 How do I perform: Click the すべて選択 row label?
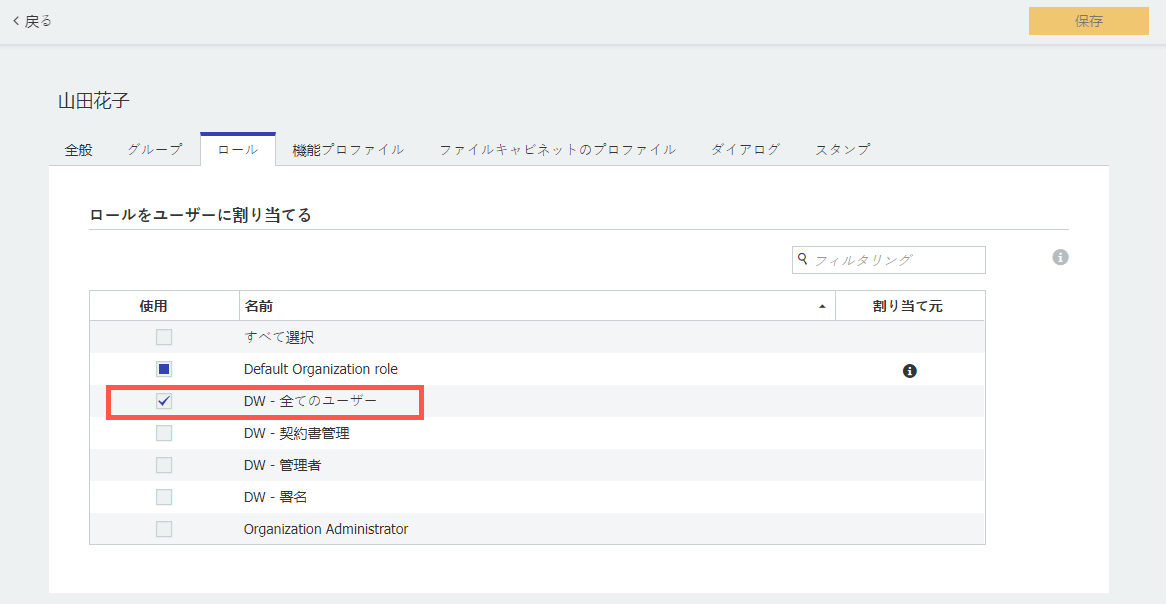tap(279, 337)
